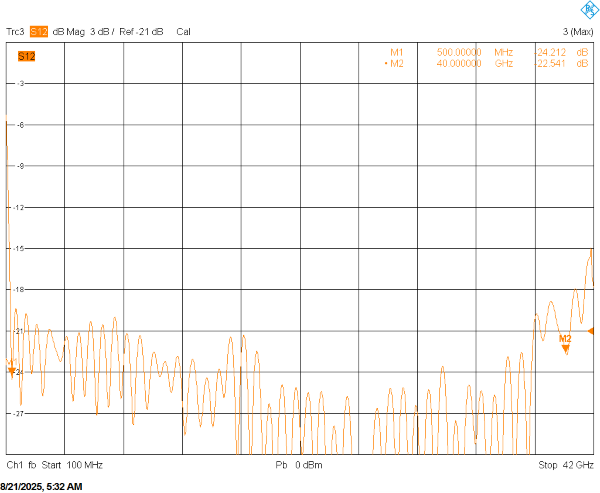
Task: Click the orange S12 trace label in graph
Action: click(x=27, y=56)
